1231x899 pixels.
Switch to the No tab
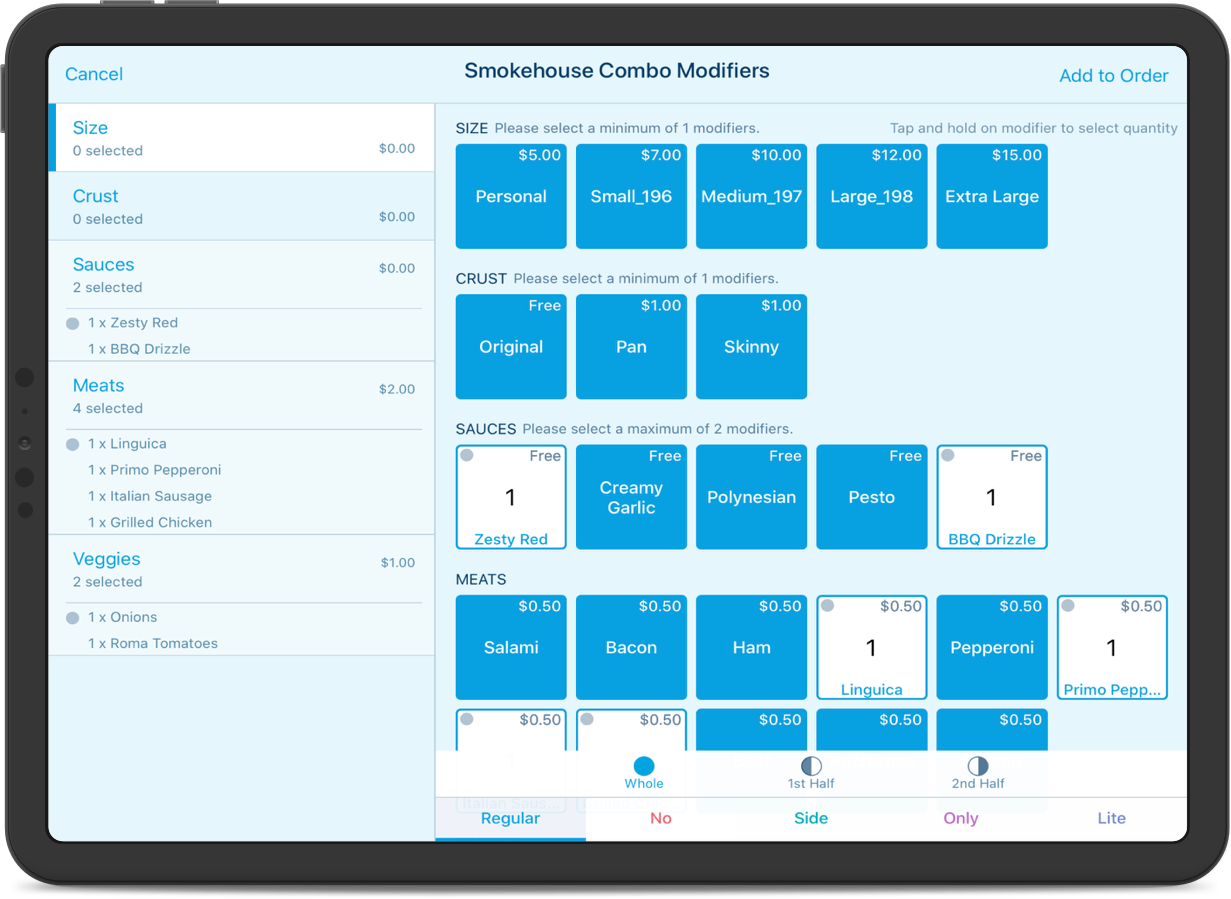click(x=660, y=818)
